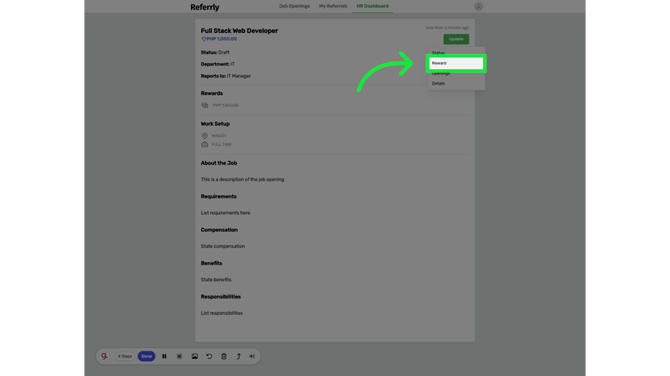670x376 pixels.
Task: Click the undo arrow icon in recorder toolbar
Action: [209, 356]
